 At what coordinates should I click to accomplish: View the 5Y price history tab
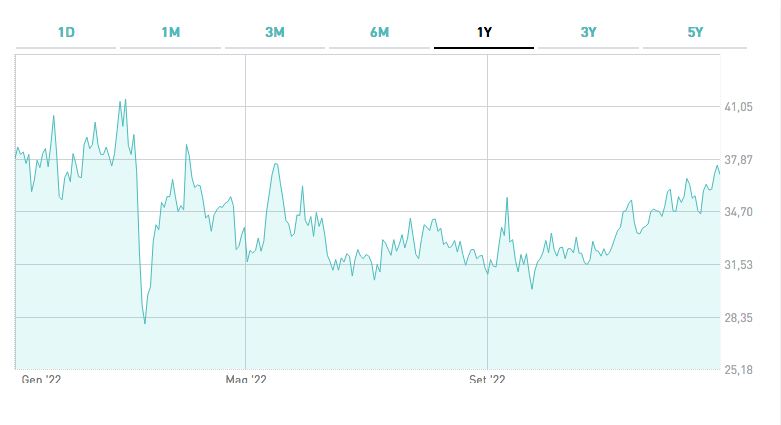pos(696,32)
